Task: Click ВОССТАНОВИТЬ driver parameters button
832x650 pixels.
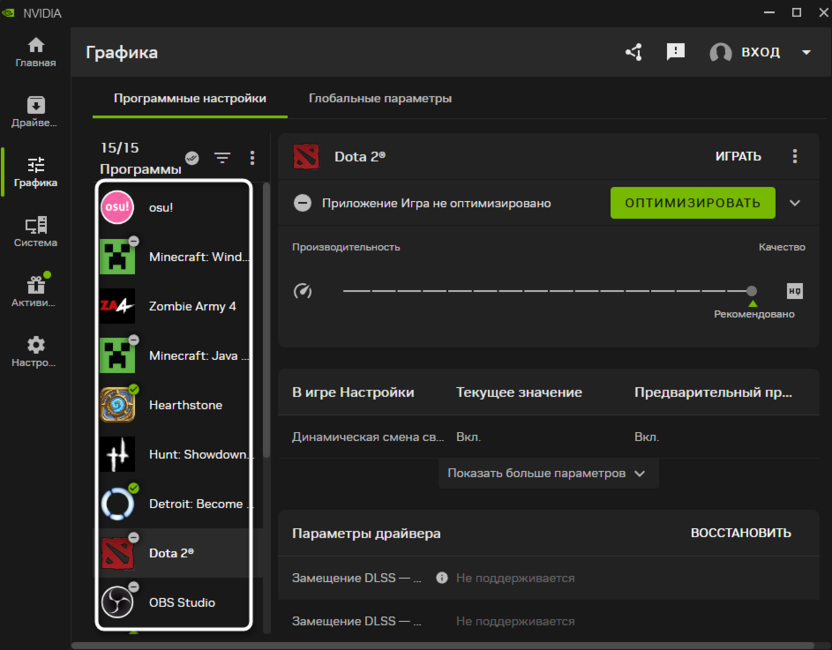Action: click(x=741, y=533)
